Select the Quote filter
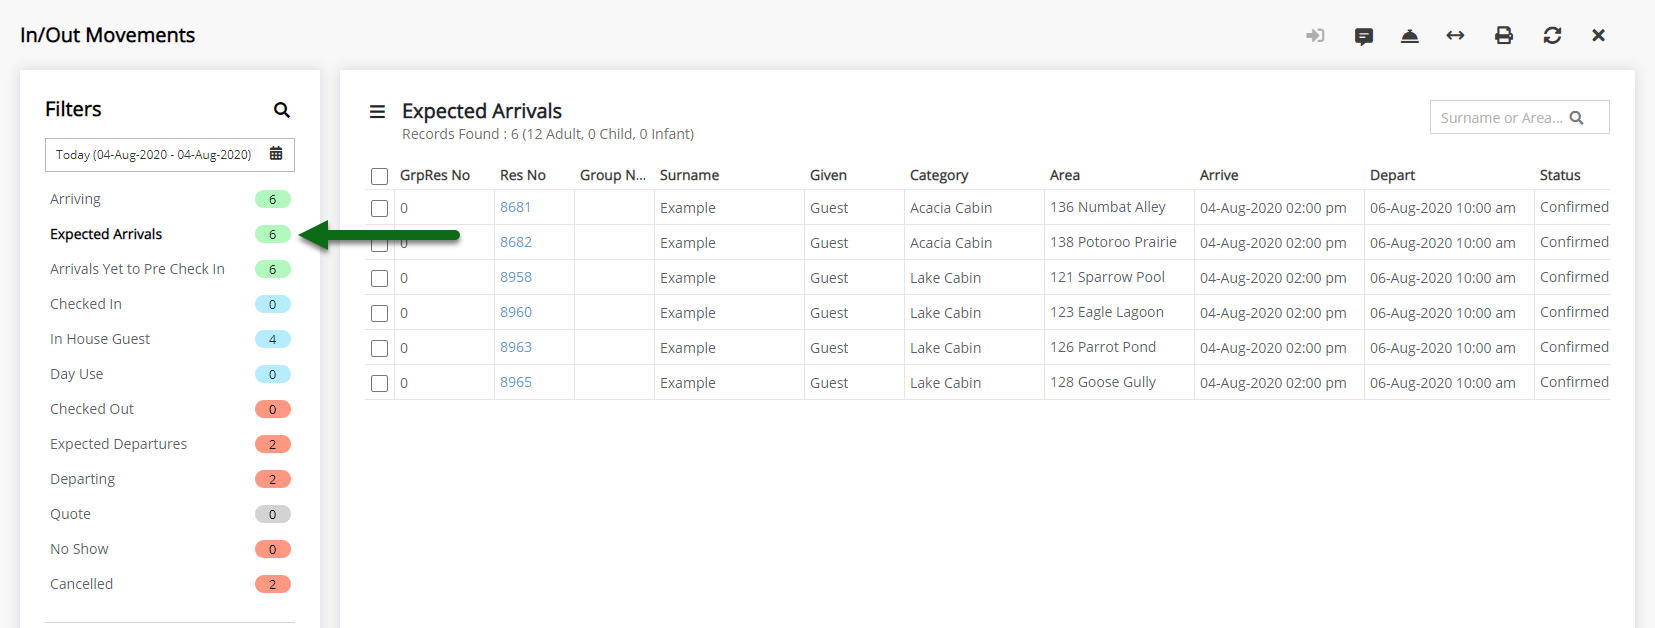The image size is (1655, 628). [x=70, y=514]
